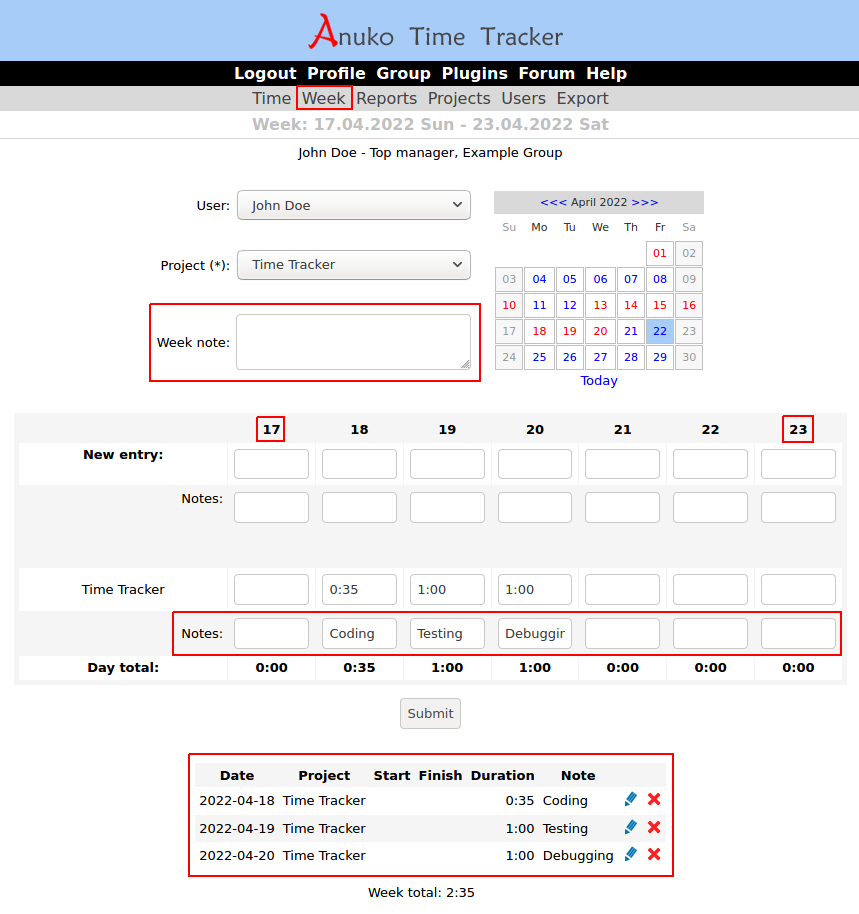Screen dimensions: 859x914
Task: Edit the 2022-04-19 Testing entry
Action: pyautogui.click(x=630, y=828)
